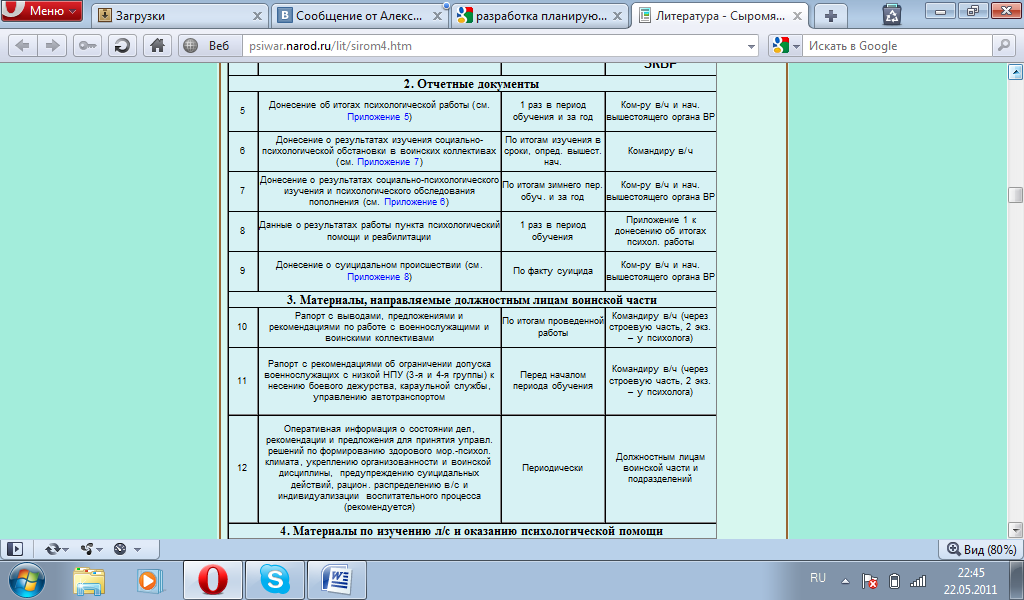Go forward with the Forward arrow

coord(51,46)
